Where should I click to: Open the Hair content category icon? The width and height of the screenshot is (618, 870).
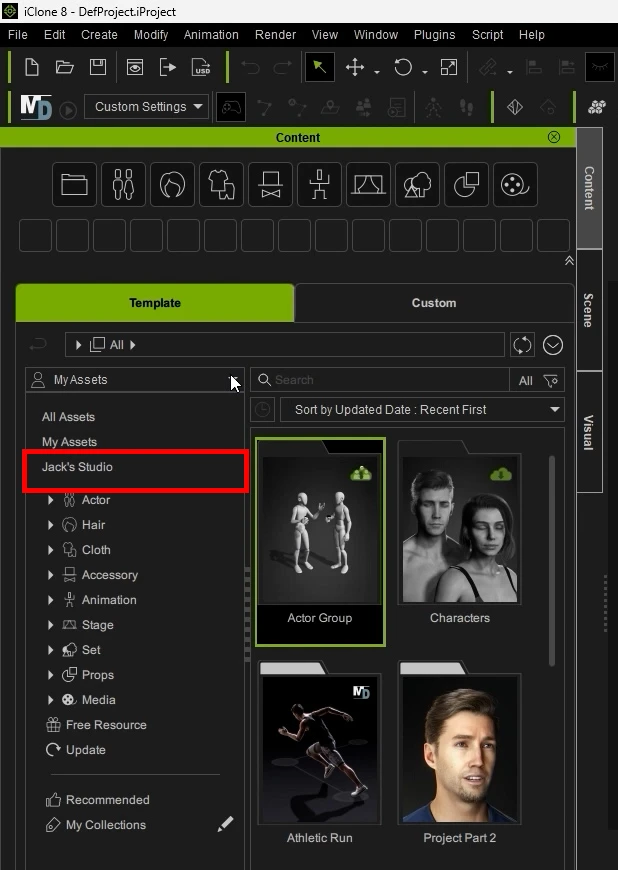pos(172,185)
